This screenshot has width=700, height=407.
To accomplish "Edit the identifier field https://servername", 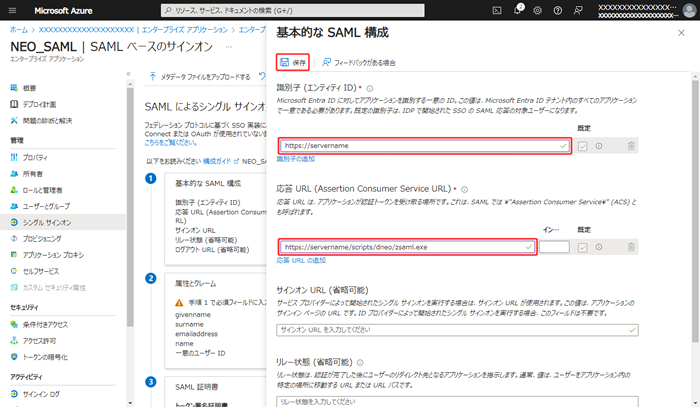I will coord(425,145).
